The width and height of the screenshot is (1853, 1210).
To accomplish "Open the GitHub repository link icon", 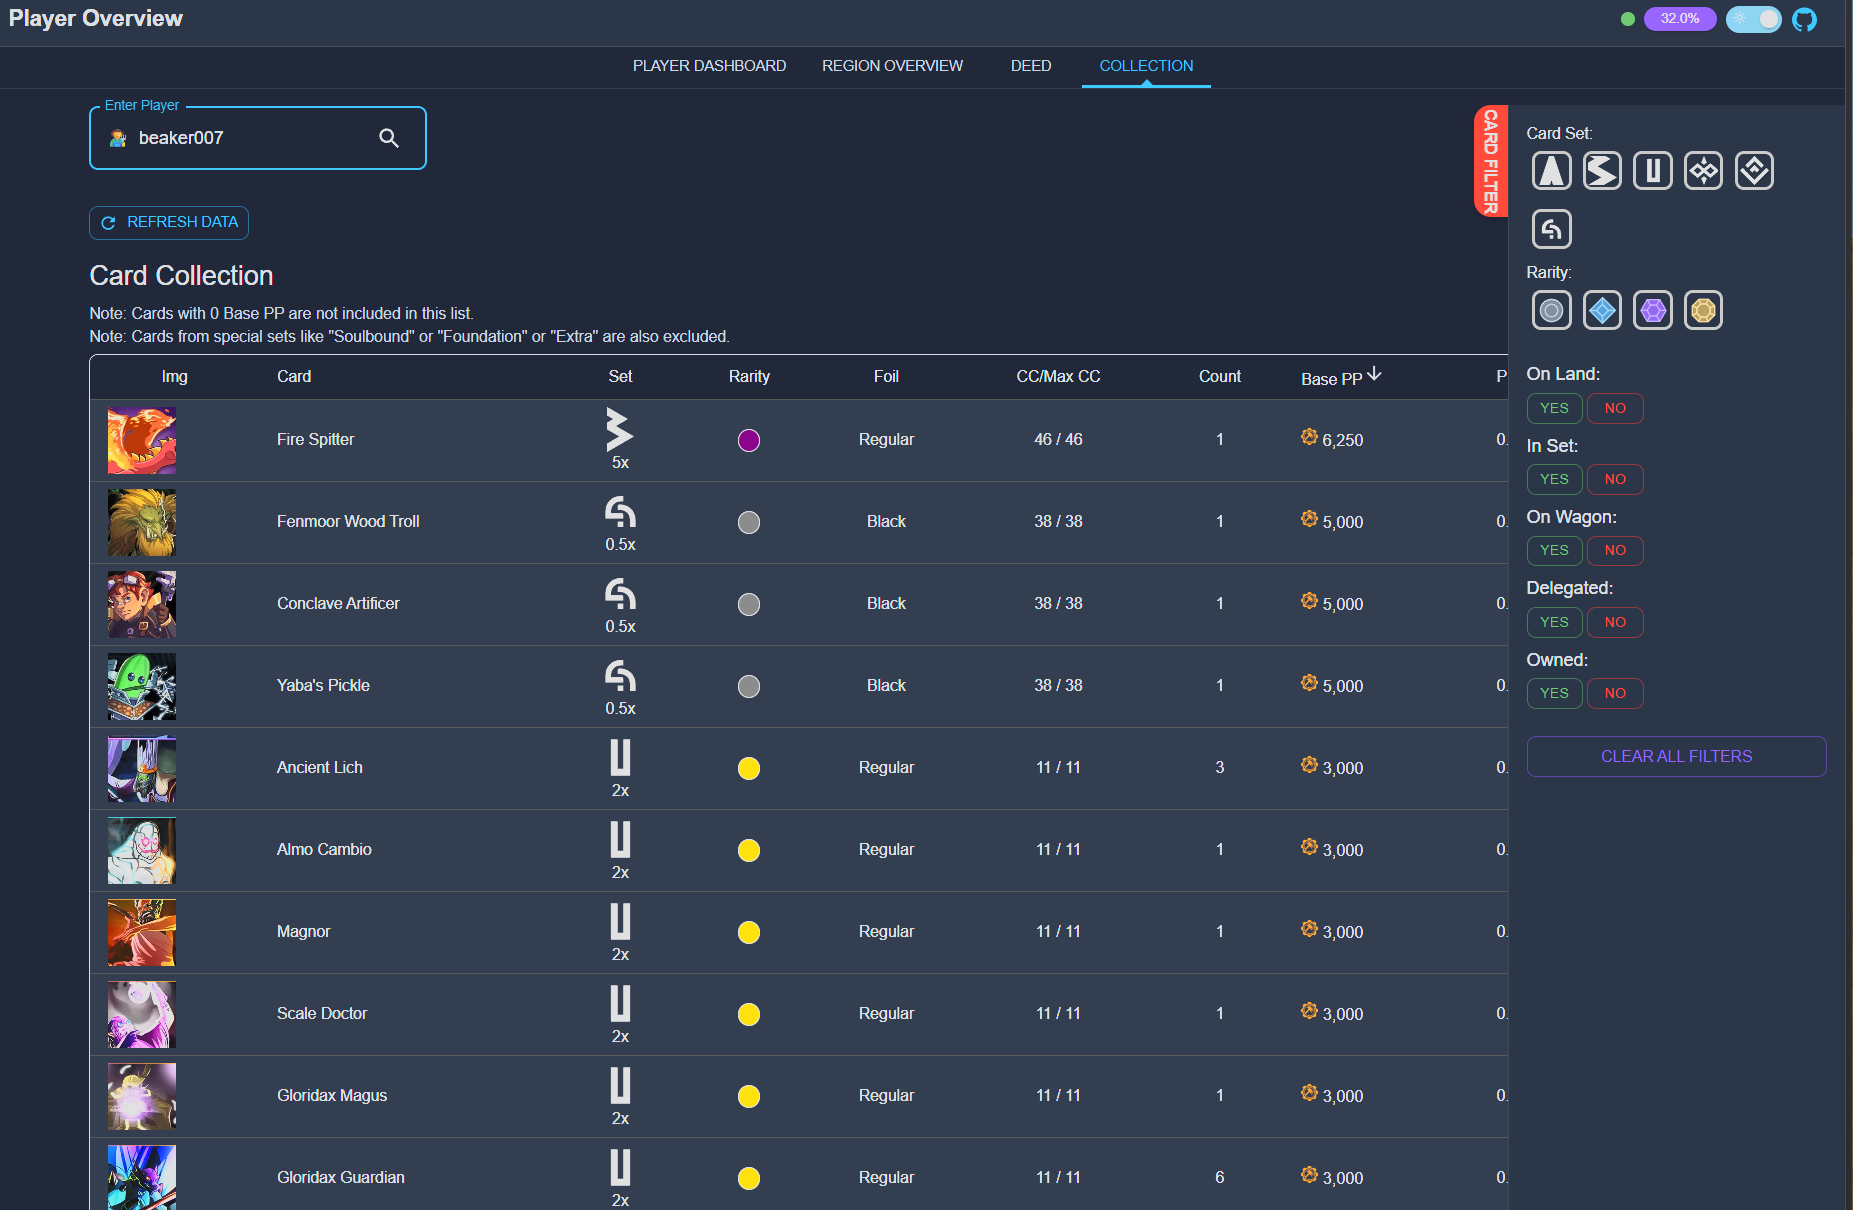I will (x=1804, y=19).
